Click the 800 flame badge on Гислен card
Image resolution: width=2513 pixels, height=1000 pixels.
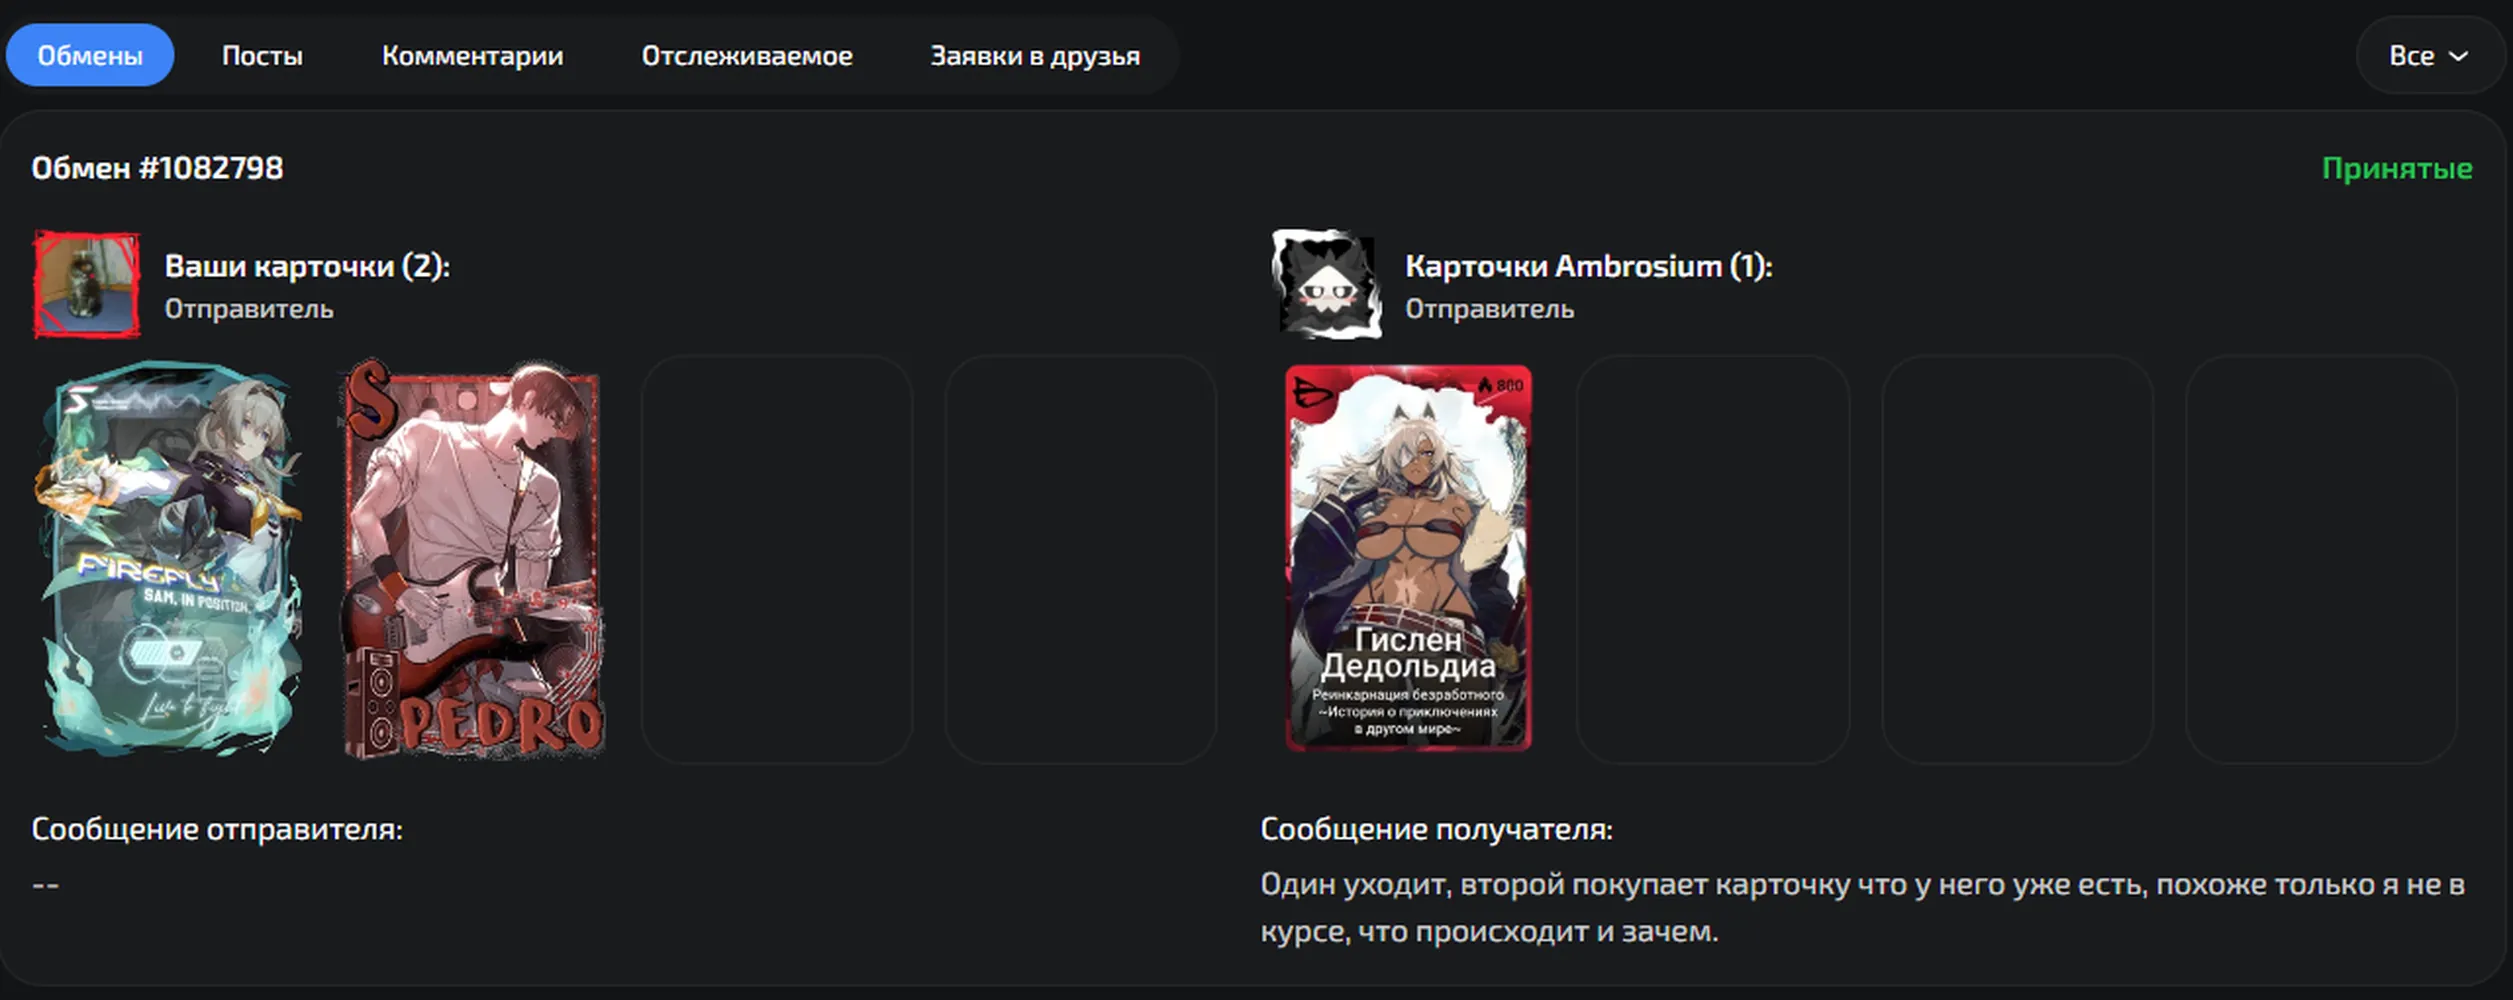point(1501,385)
